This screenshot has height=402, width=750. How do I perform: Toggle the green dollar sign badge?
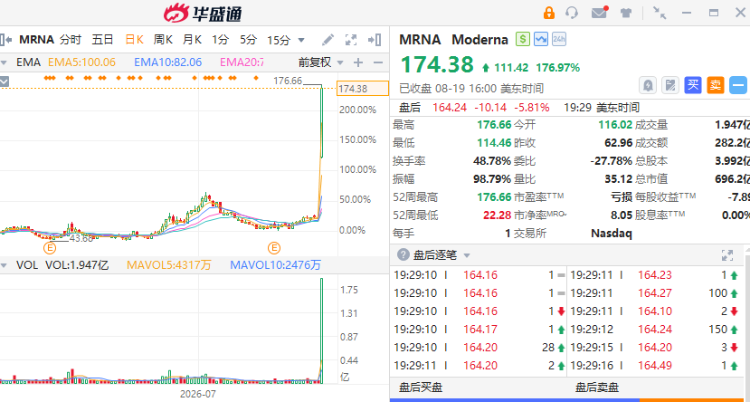click(522, 39)
